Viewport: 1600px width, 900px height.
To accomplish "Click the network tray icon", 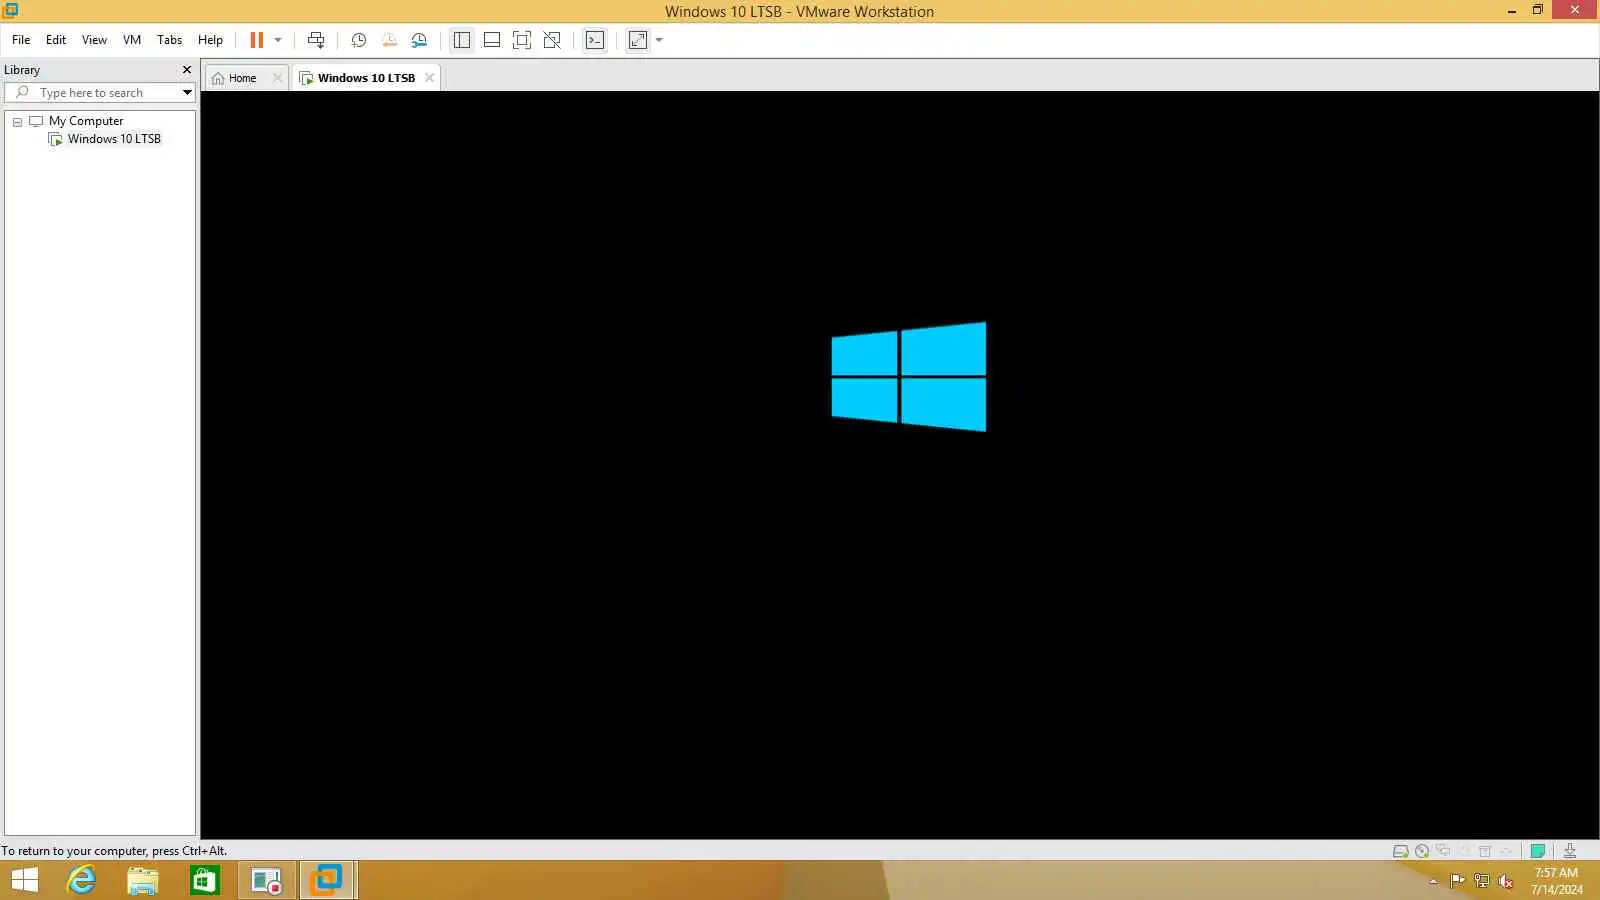I will [1481, 881].
